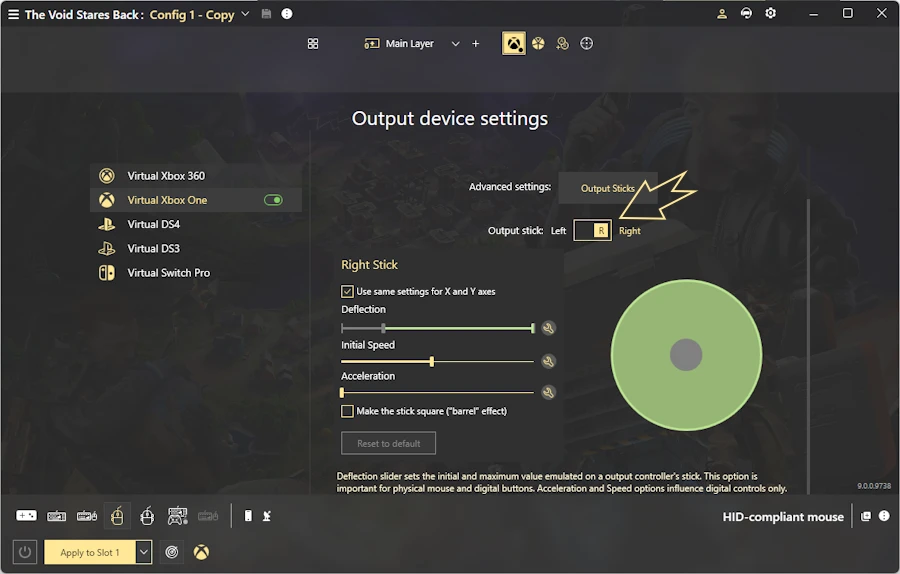The image size is (900, 574).
Task: Expand the Main Layer dropdown chevron
Action: 455,44
